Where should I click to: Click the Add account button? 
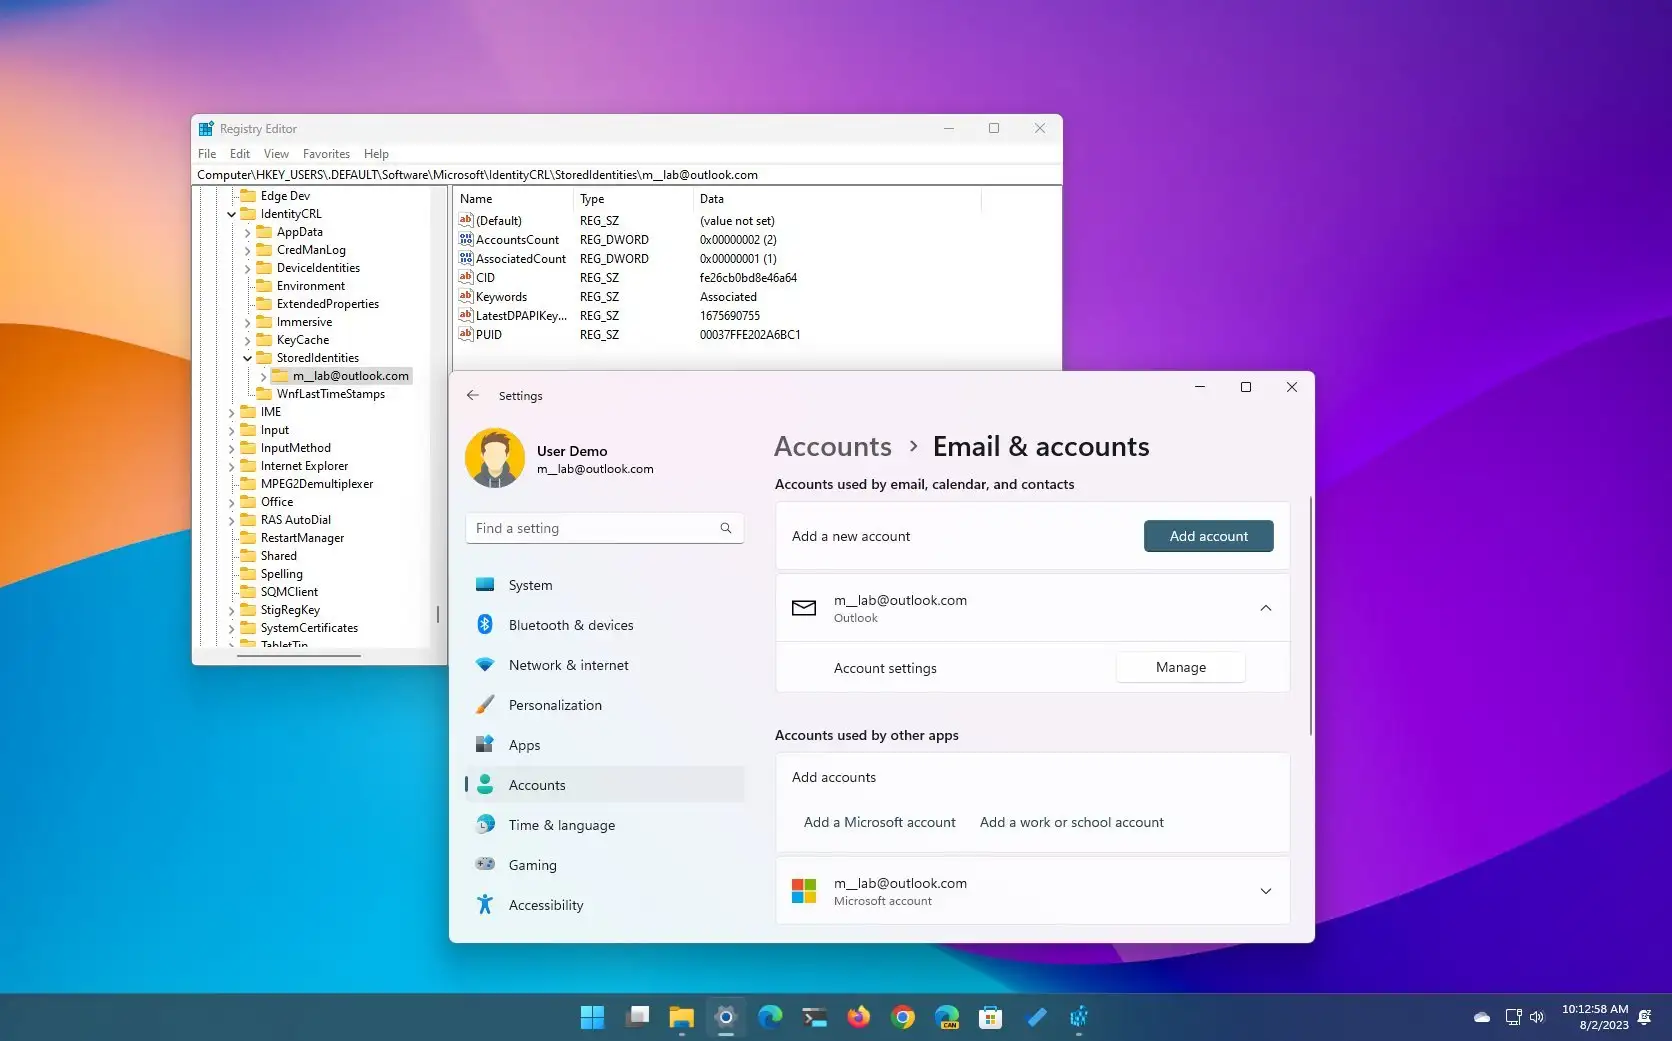coord(1208,536)
